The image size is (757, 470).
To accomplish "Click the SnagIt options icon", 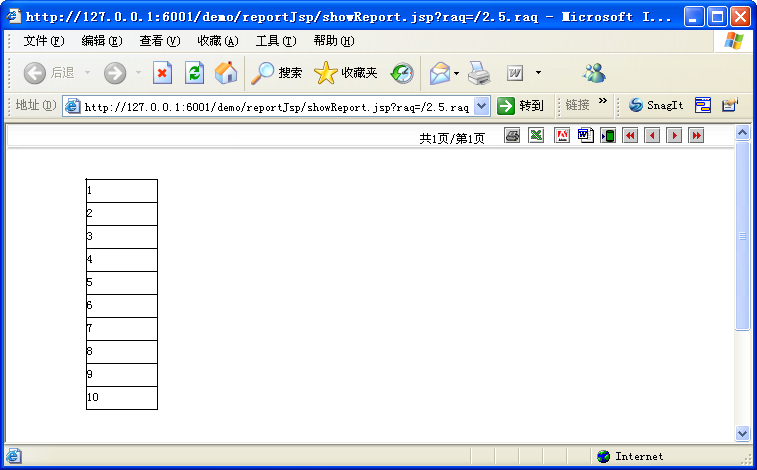I will point(730,105).
